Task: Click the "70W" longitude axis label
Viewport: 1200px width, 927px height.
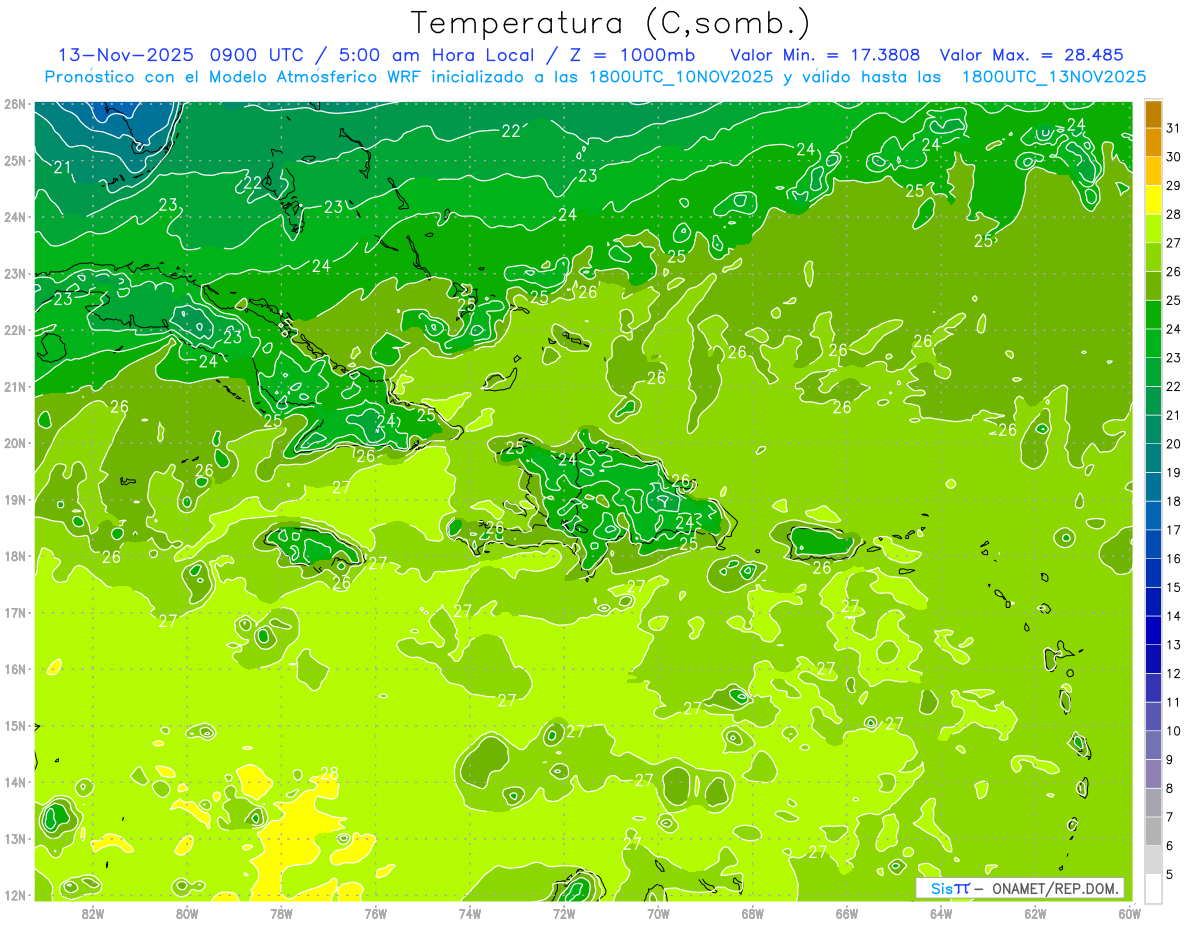Action: click(x=658, y=913)
